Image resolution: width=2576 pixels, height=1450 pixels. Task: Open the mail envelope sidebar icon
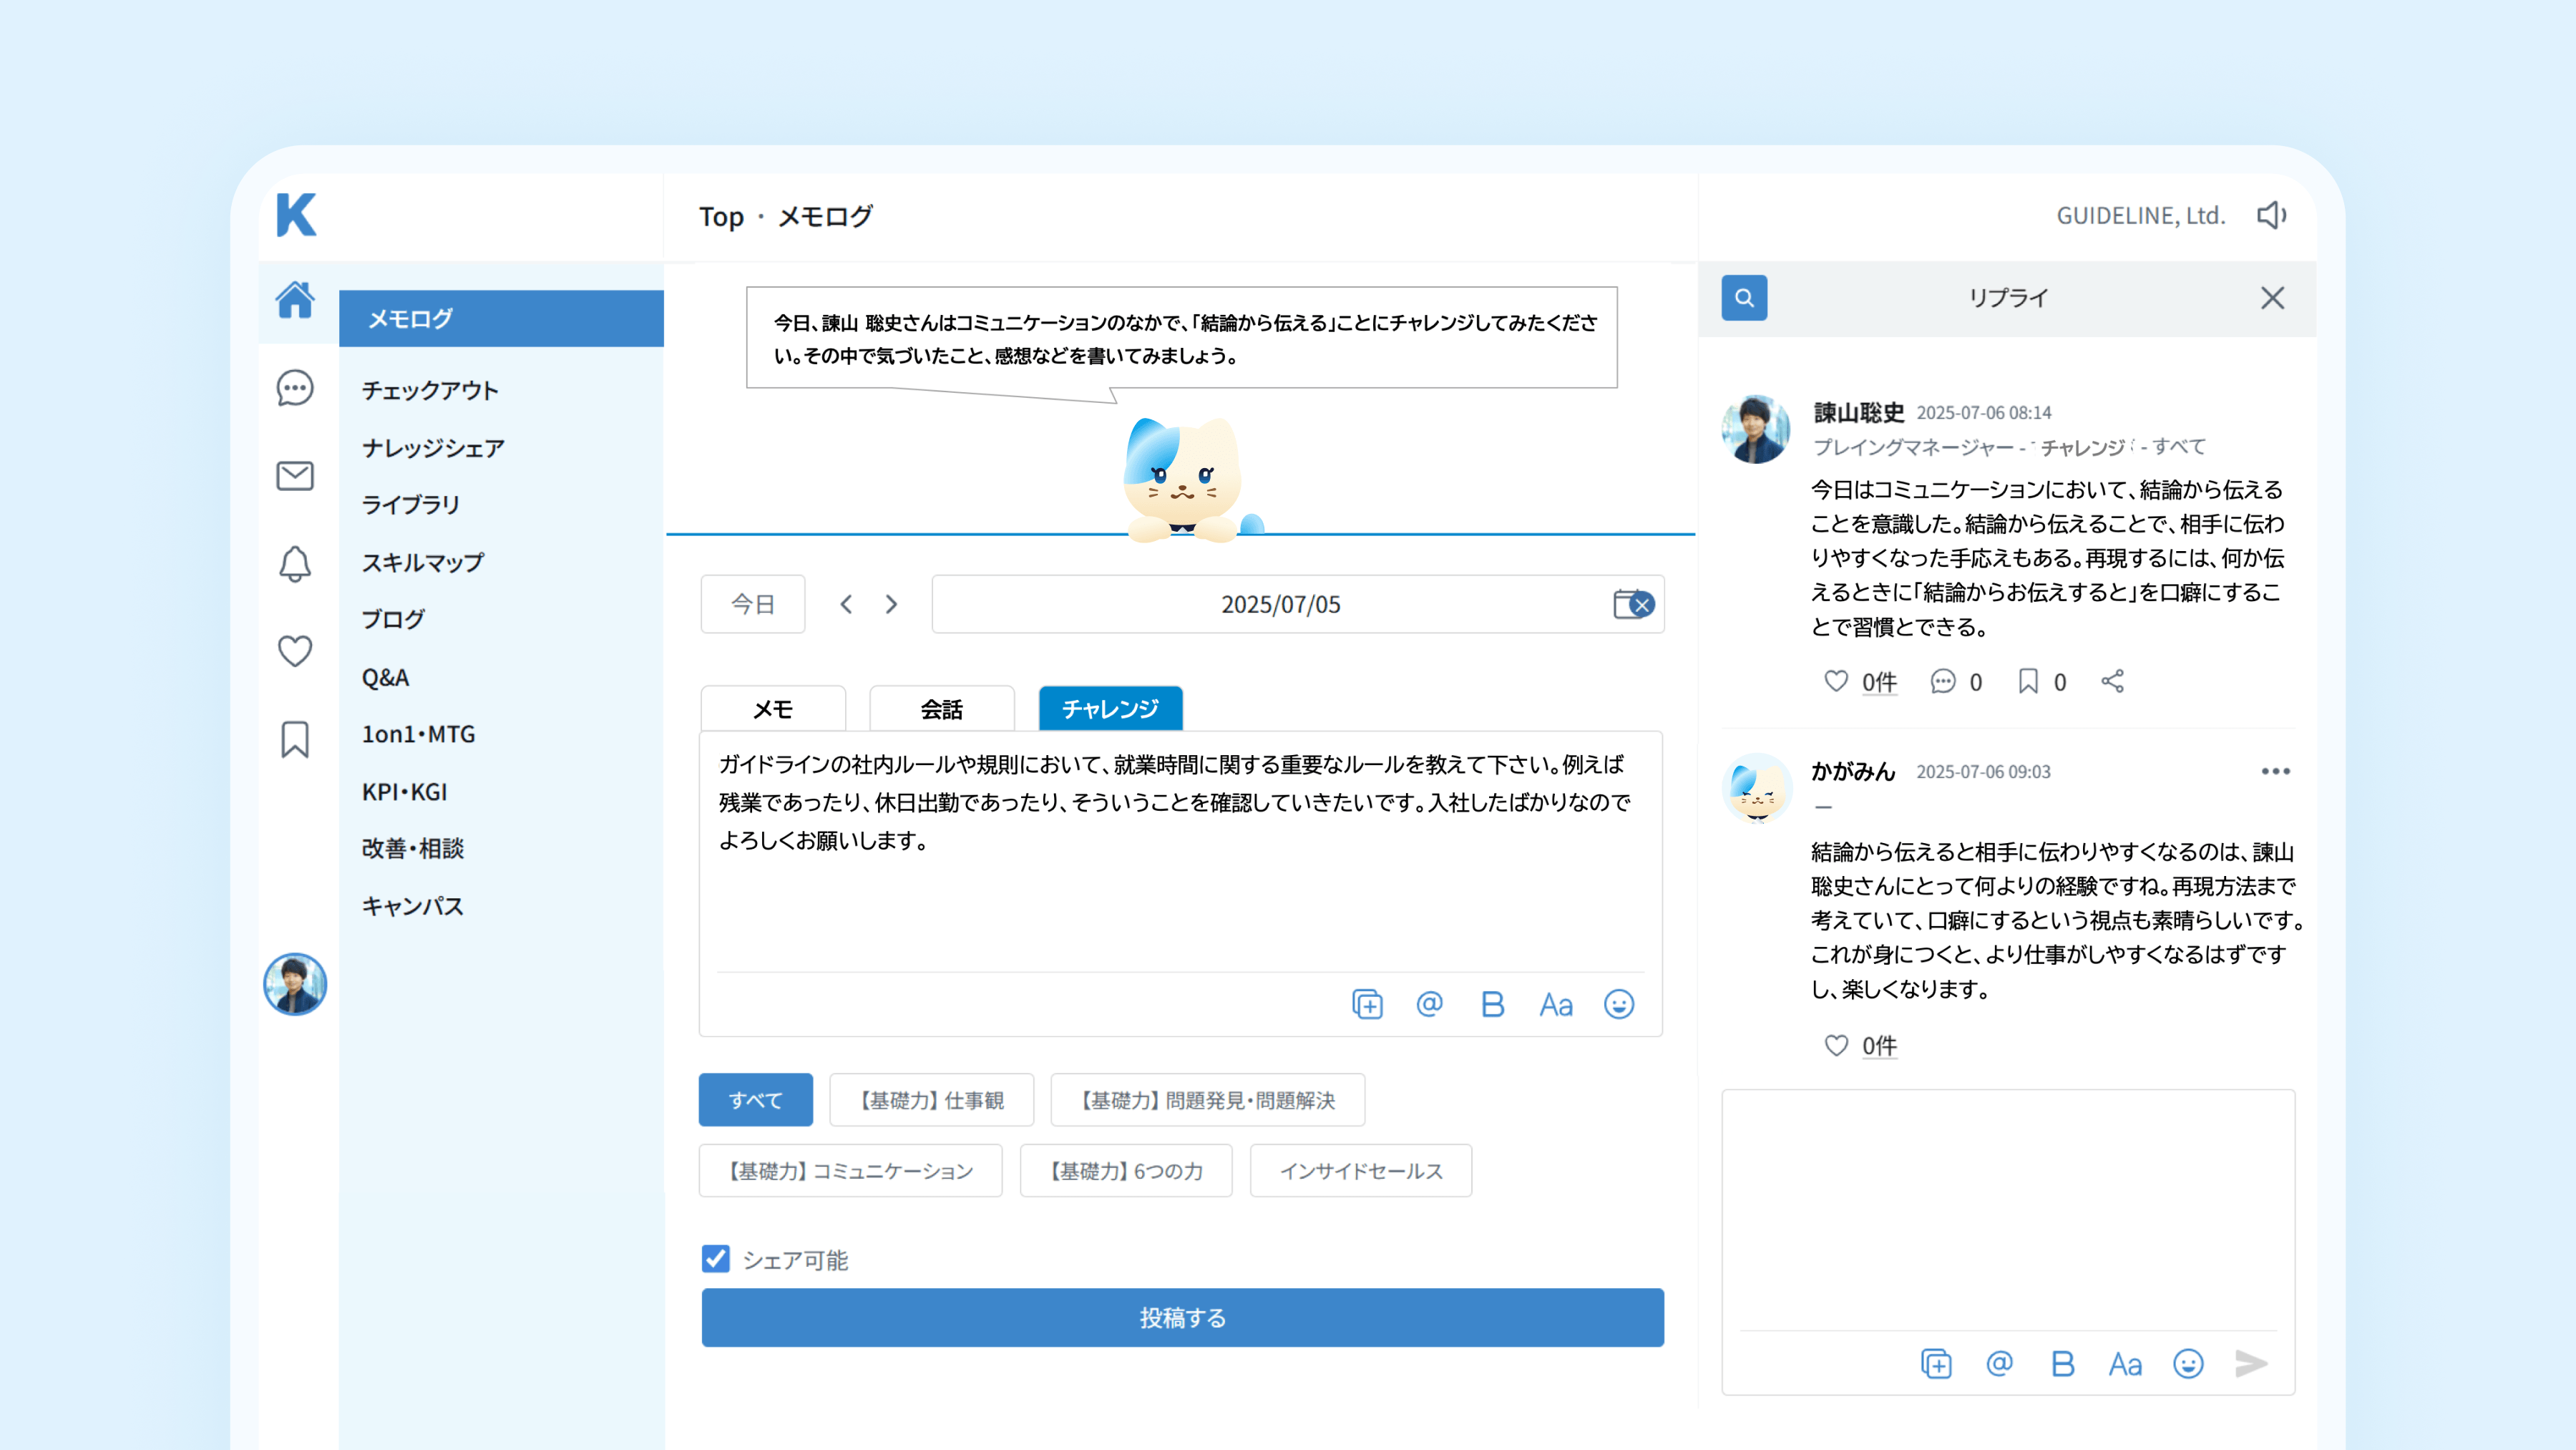pos(295,476)
